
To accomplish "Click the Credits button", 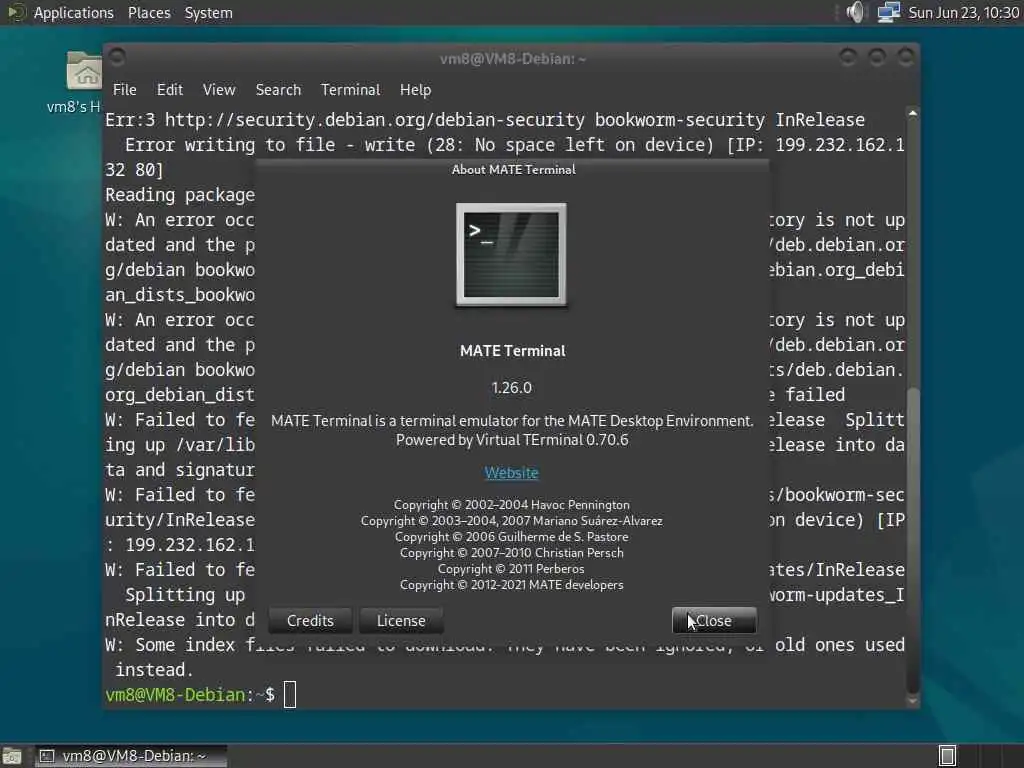I will 310,620.
